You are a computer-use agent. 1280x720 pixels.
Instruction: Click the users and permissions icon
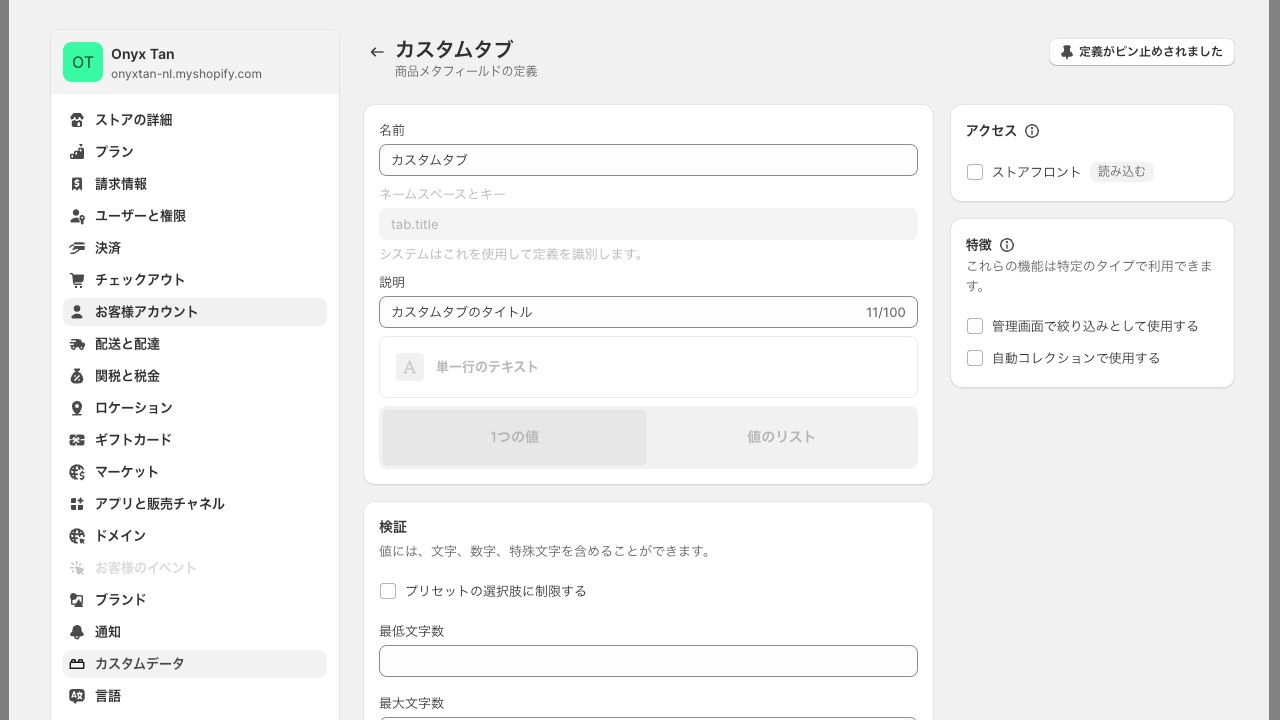[x=77, y=216]
